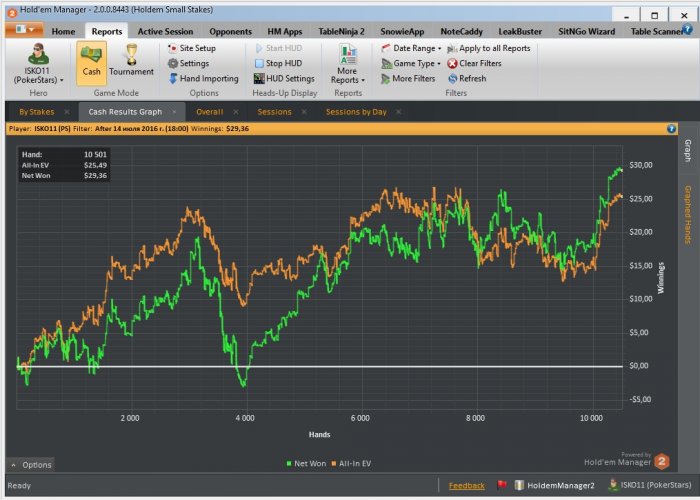Refresh the report data
The image size is (700, 500).
click(472, 78)
